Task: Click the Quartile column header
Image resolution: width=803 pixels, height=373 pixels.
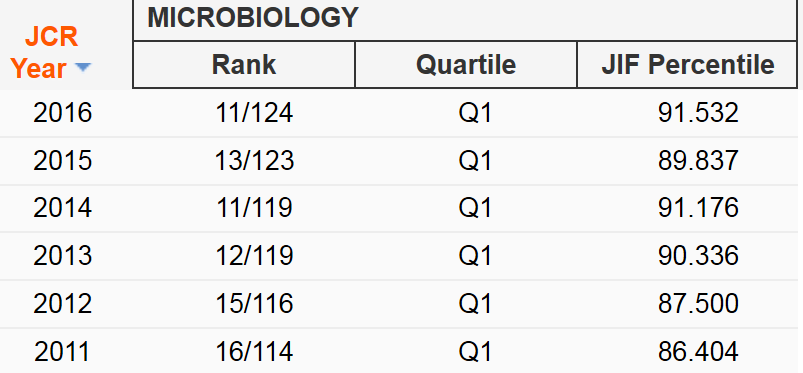Action: click(x=466, y=65)
